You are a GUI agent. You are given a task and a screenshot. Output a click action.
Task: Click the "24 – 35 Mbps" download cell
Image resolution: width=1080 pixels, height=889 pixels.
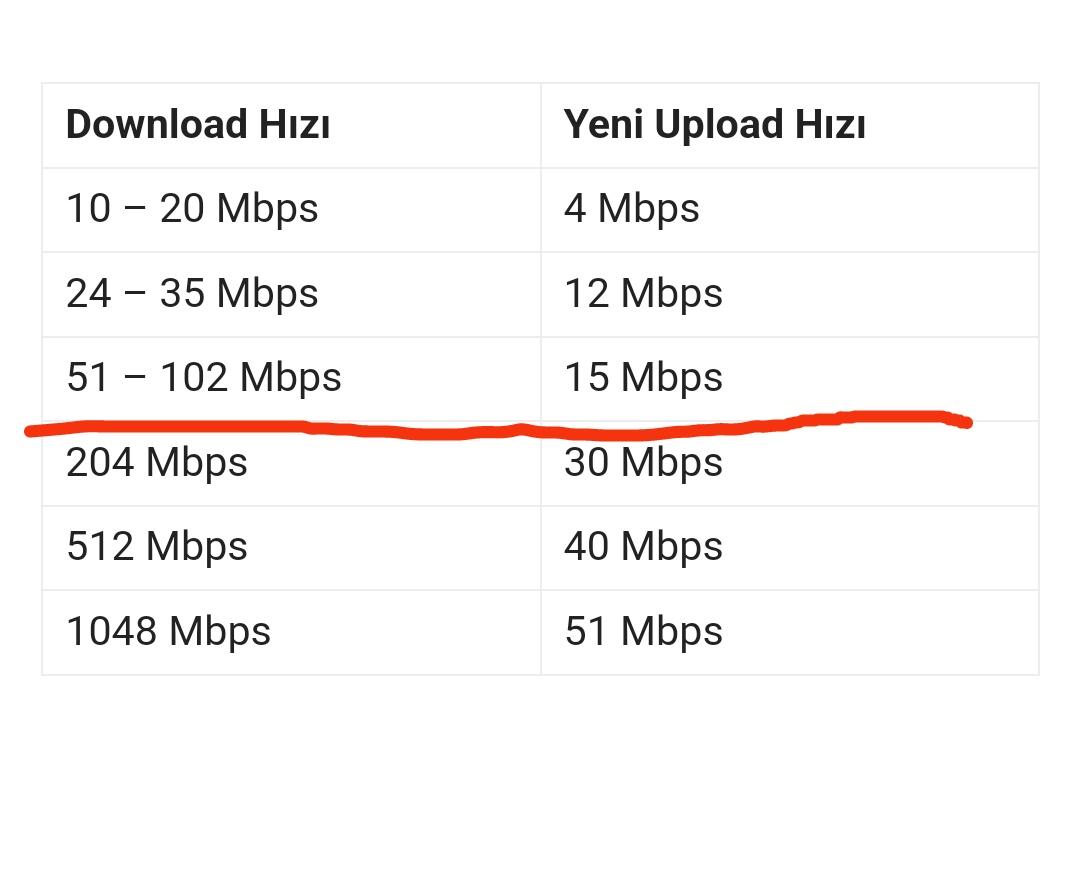[x=192, y=294]
